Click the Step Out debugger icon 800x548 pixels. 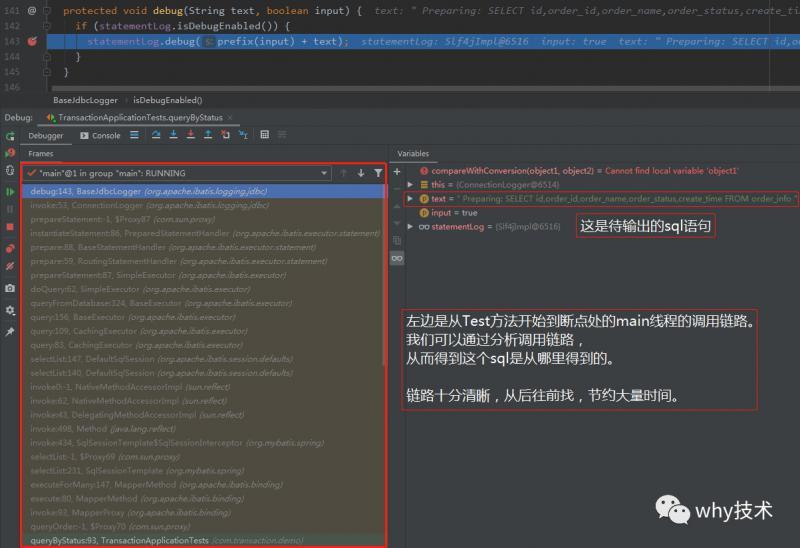(207, 135)
